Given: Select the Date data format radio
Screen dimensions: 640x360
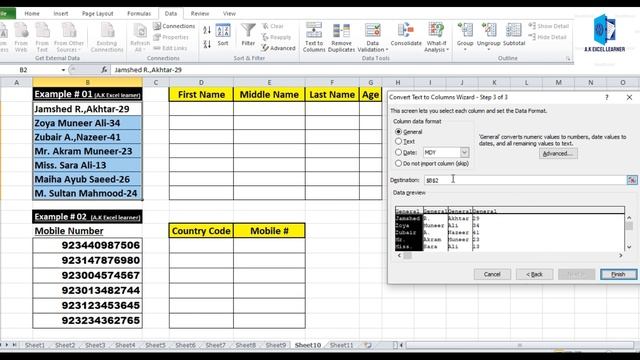Looking at the screenshot, I should (398, 152).
